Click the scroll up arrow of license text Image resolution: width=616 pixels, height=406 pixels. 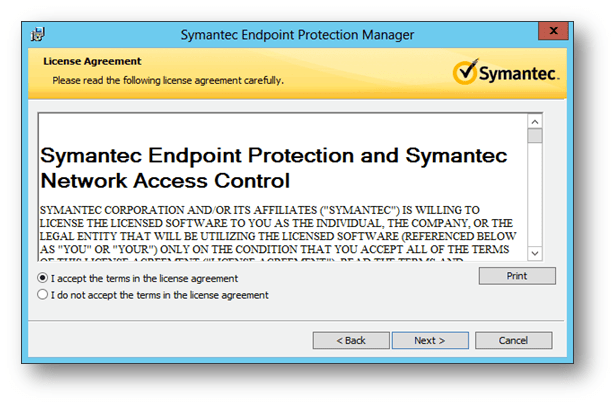[x=535, y=120]
